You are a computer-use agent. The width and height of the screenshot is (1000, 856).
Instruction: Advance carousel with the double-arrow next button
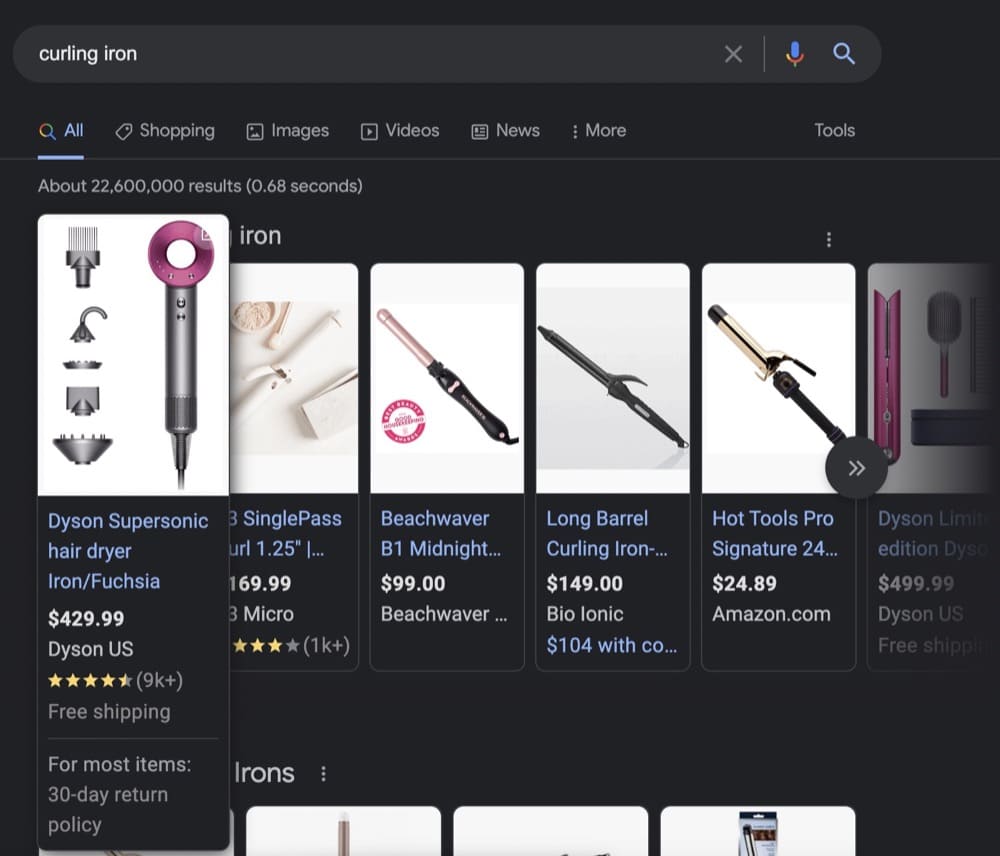pyautogui.click(x=857, y=468)
